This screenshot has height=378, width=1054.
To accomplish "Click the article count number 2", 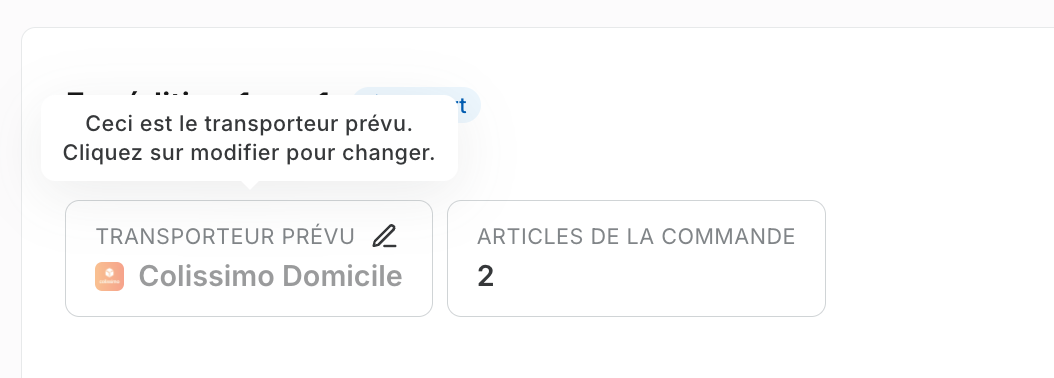I will (x=485, y=276).
